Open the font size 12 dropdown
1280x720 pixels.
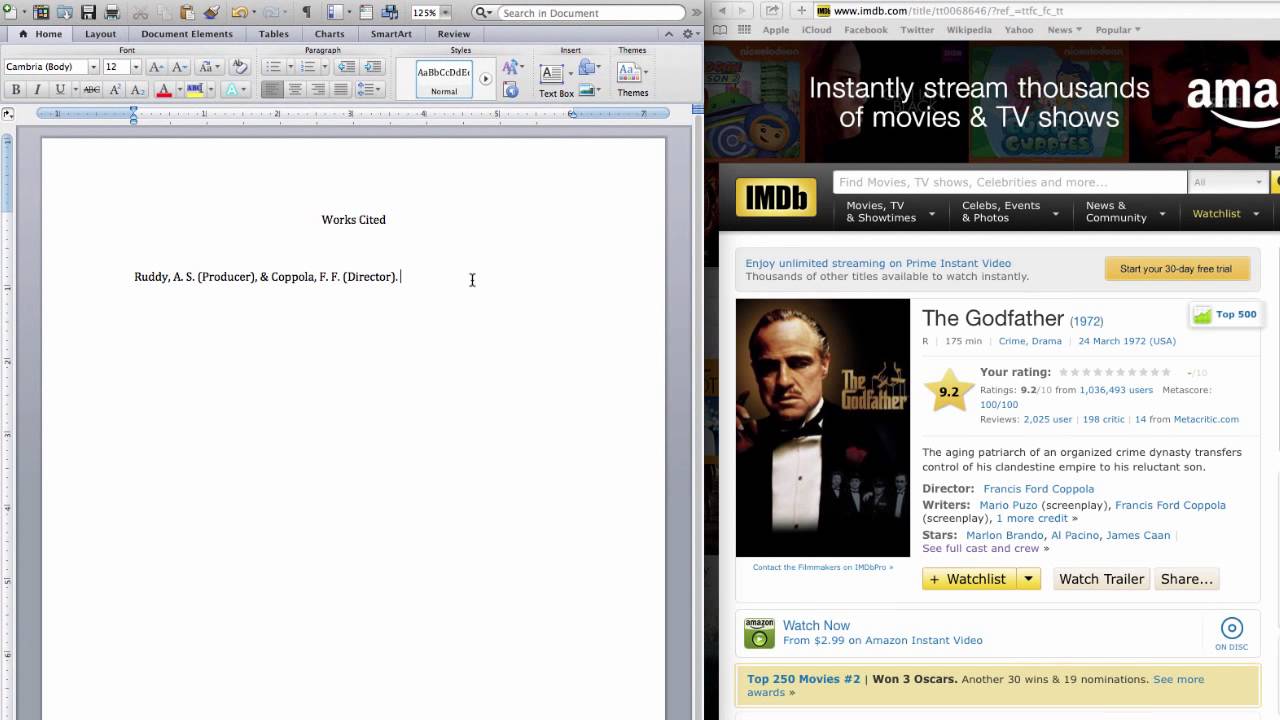(x=136, y=67)
